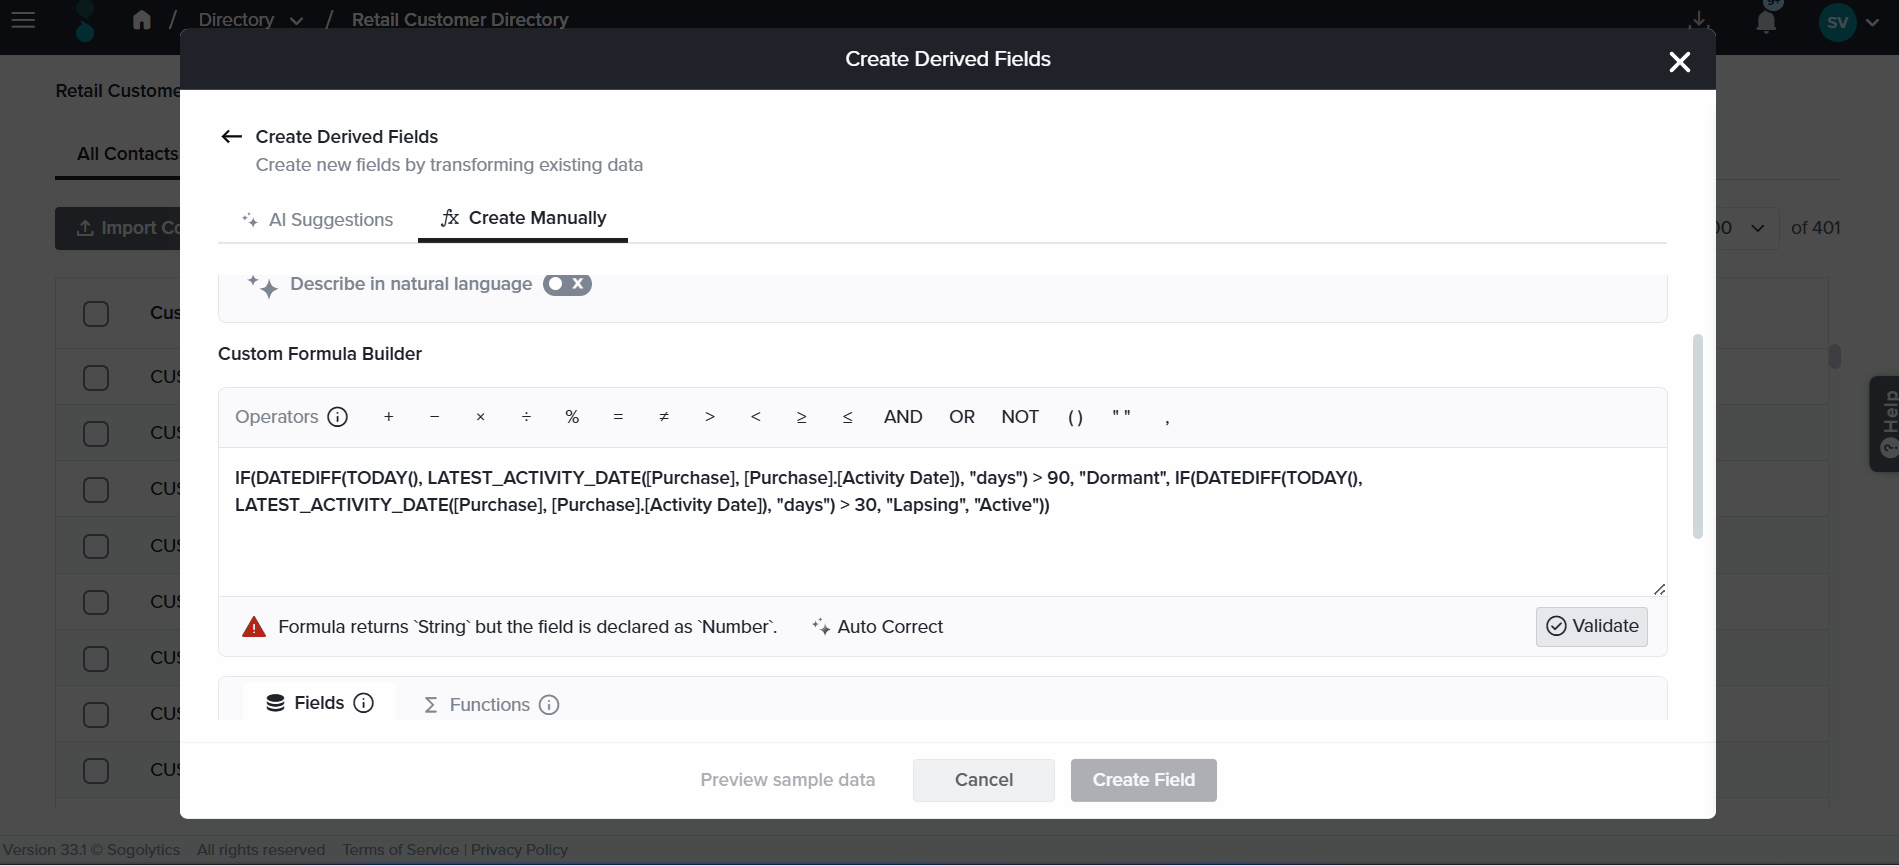Insert the less-than-or-equal operator

(848, 417)
